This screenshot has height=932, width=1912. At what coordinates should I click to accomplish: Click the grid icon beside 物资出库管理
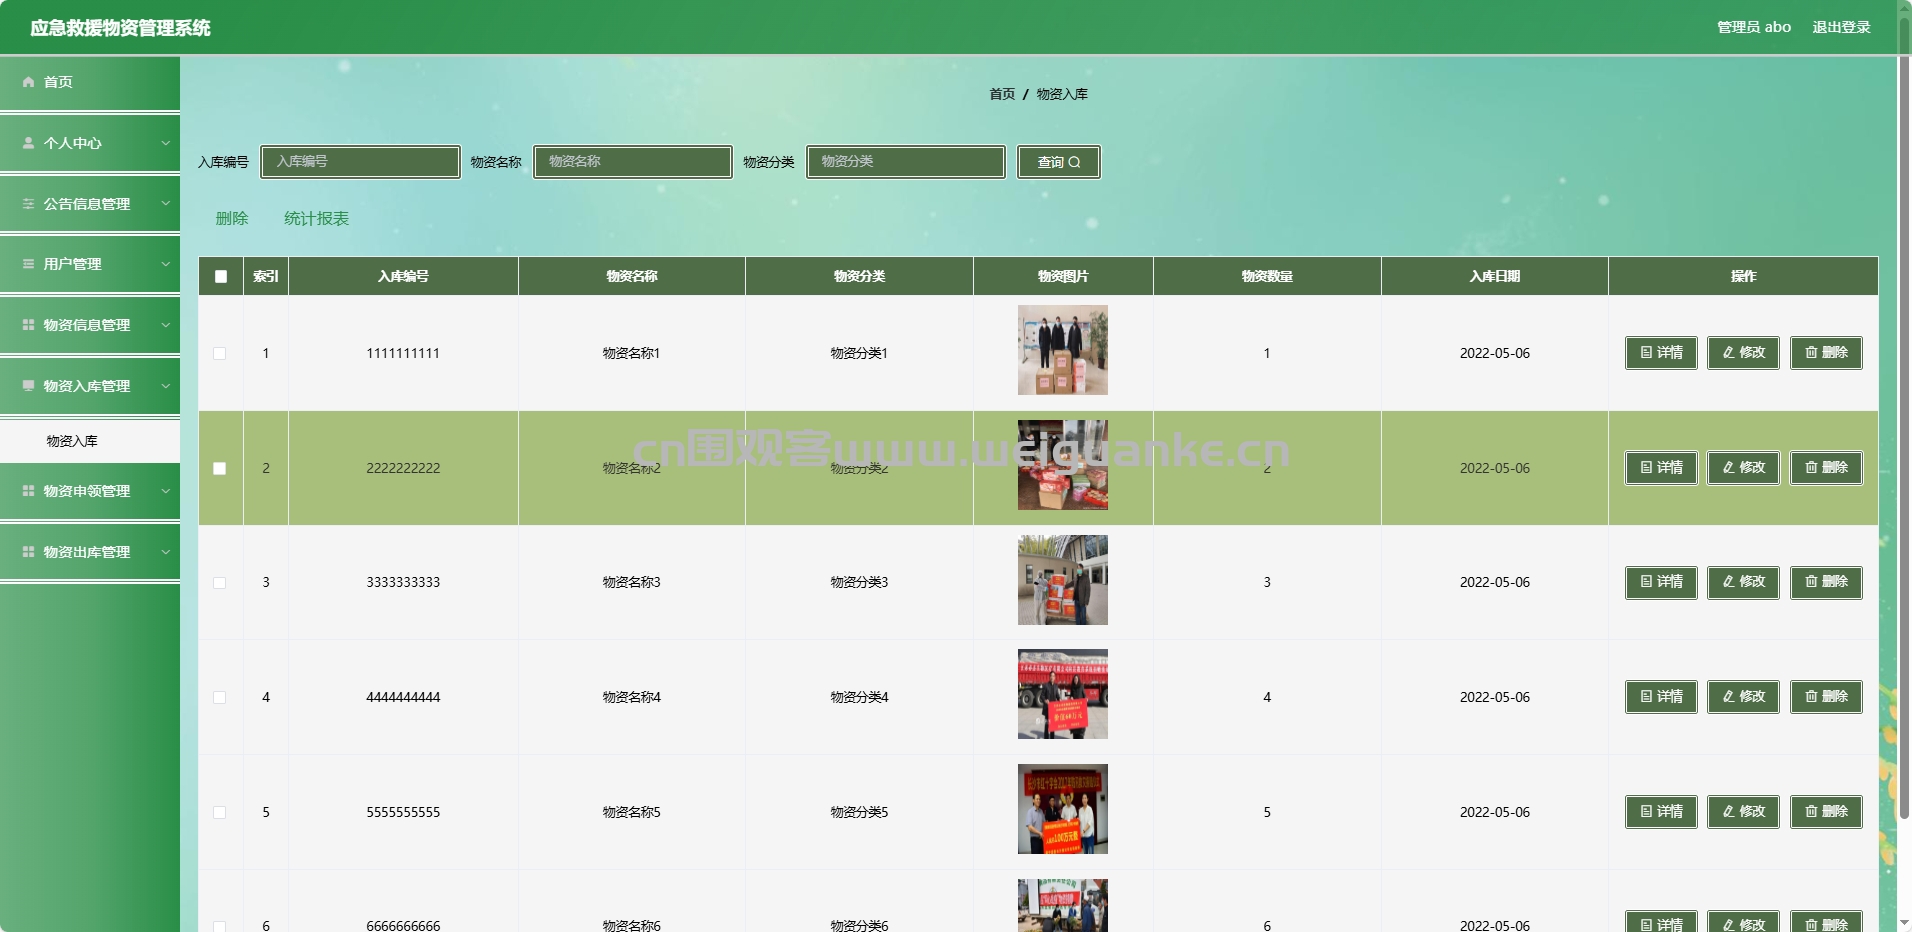click(28, 552)
